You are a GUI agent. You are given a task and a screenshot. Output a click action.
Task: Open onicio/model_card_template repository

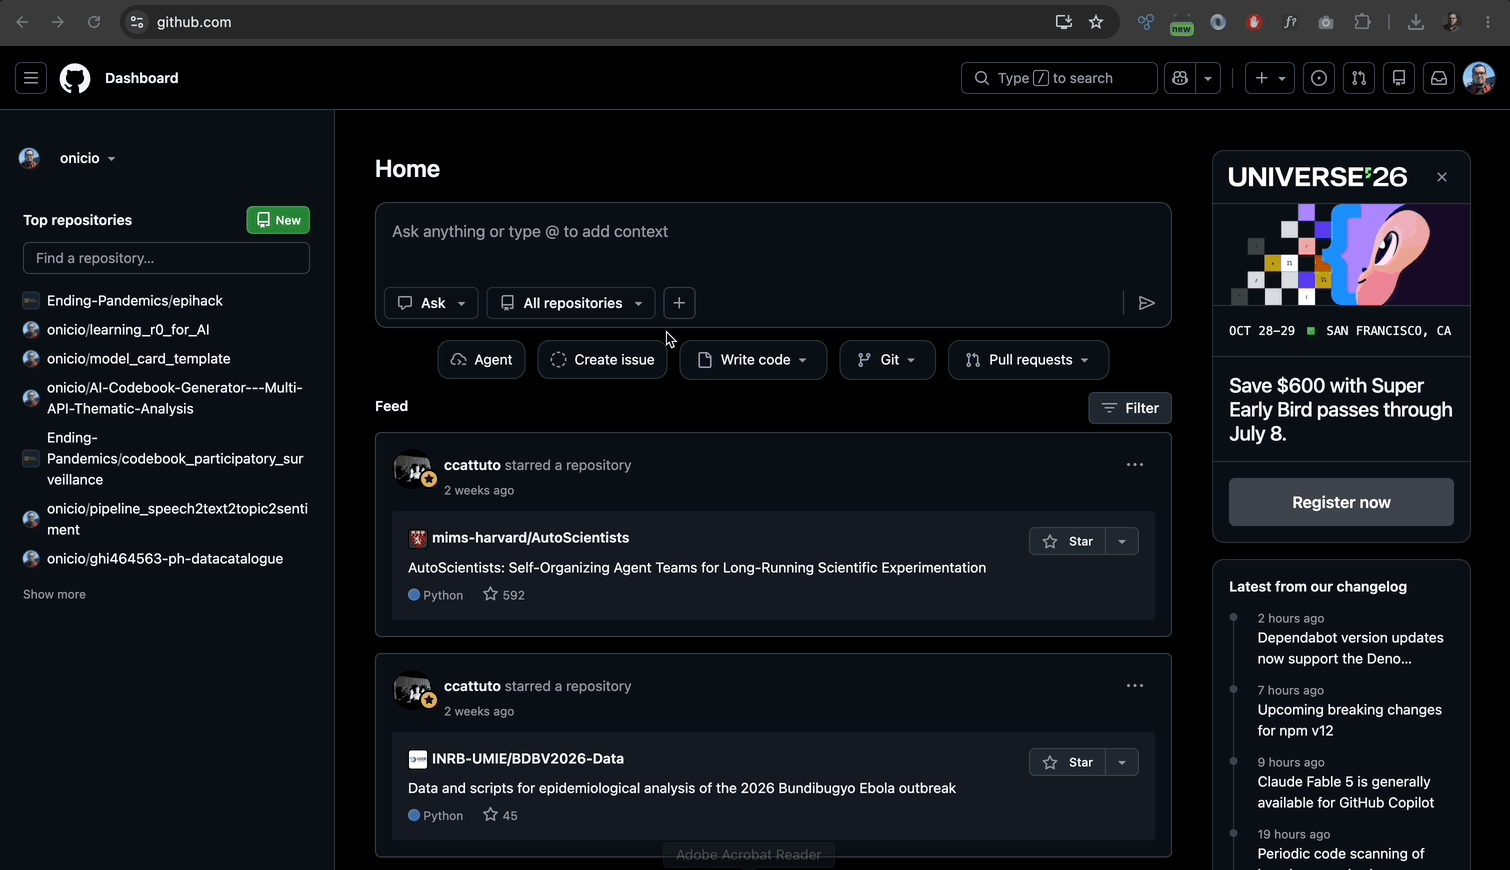[x=139, y=358]
